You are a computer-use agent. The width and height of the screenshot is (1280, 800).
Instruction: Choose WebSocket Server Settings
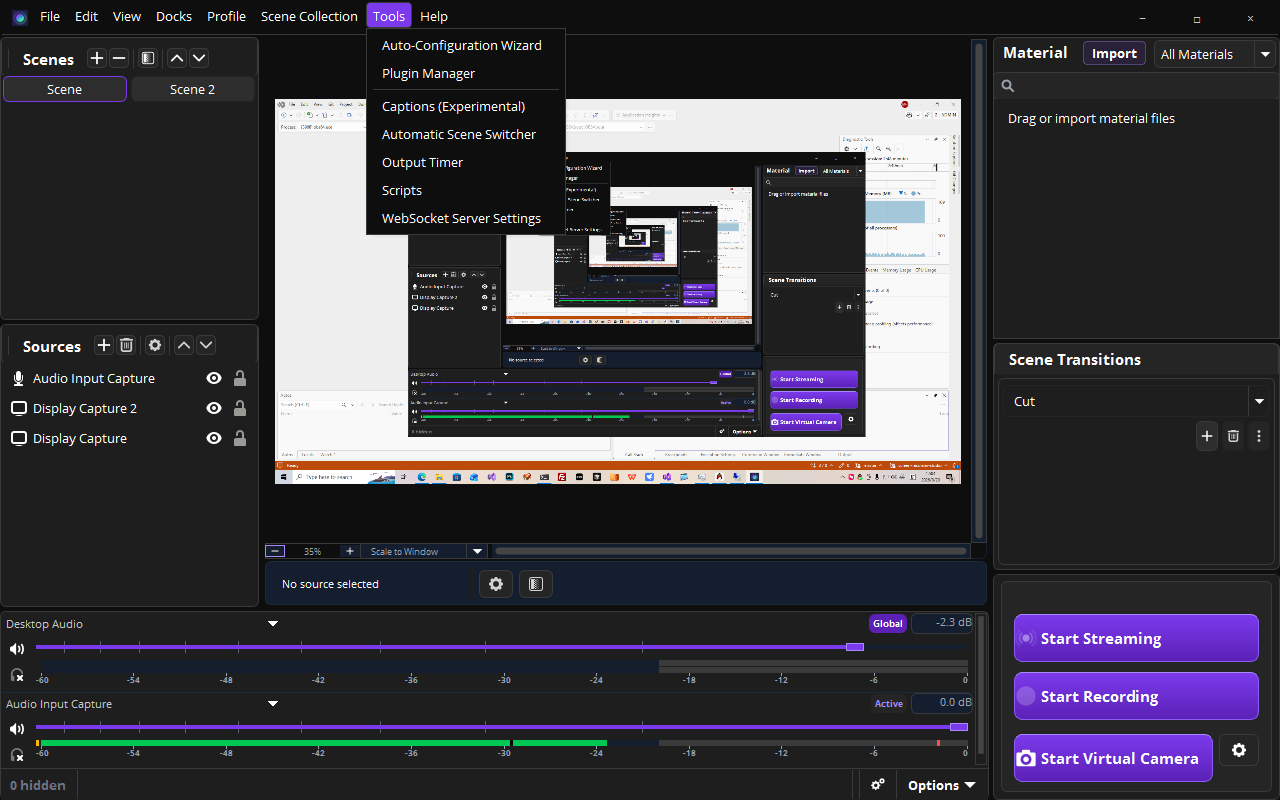tap(461, 218)
